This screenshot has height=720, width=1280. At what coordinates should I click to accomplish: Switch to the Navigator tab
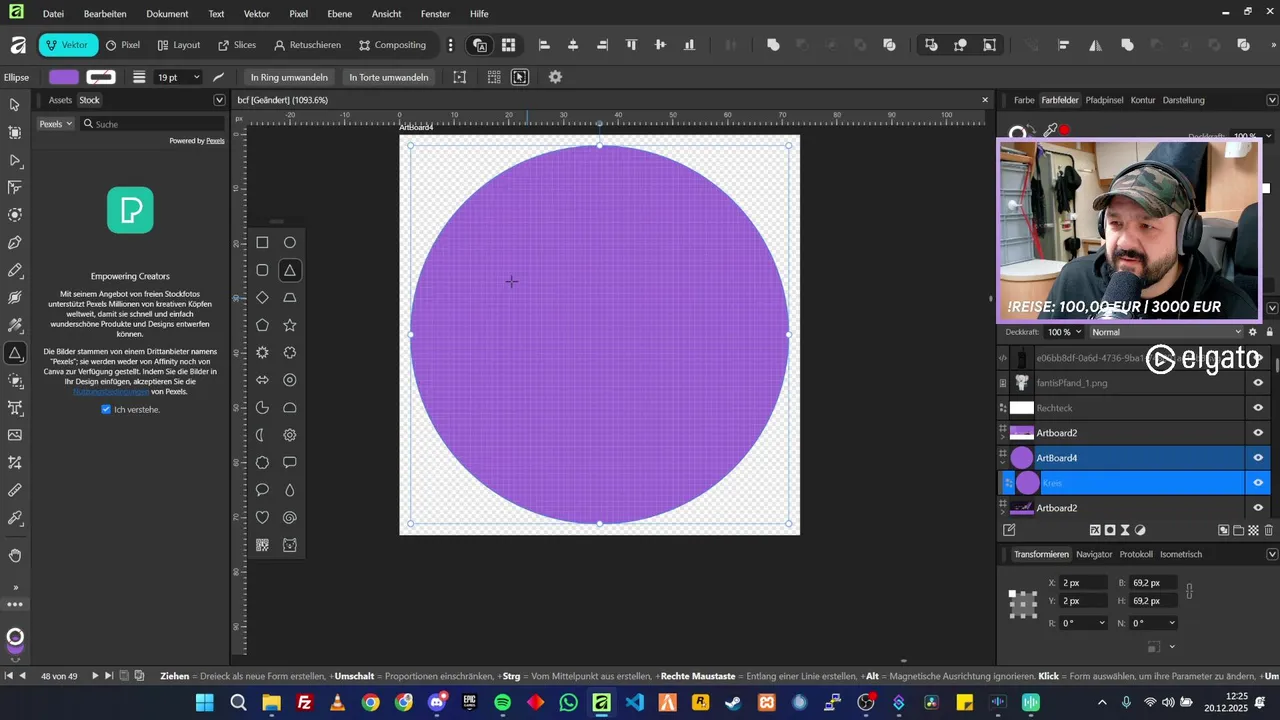coord(1094,554)
